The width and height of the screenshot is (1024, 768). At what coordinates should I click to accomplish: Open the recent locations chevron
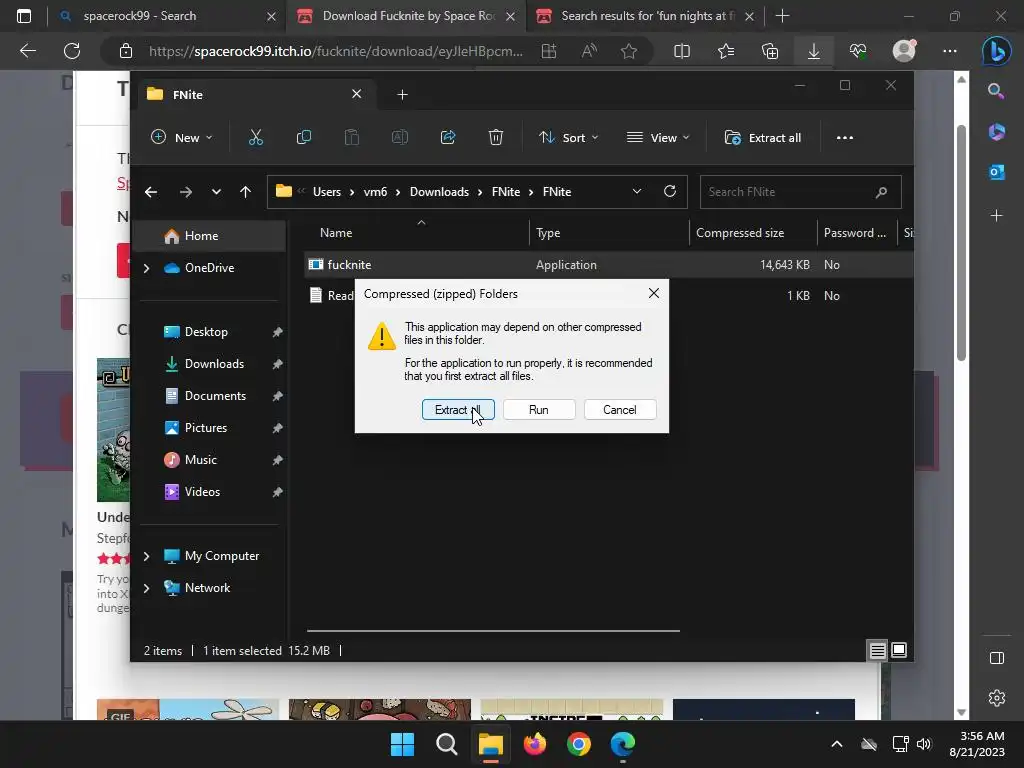[216, 192]
